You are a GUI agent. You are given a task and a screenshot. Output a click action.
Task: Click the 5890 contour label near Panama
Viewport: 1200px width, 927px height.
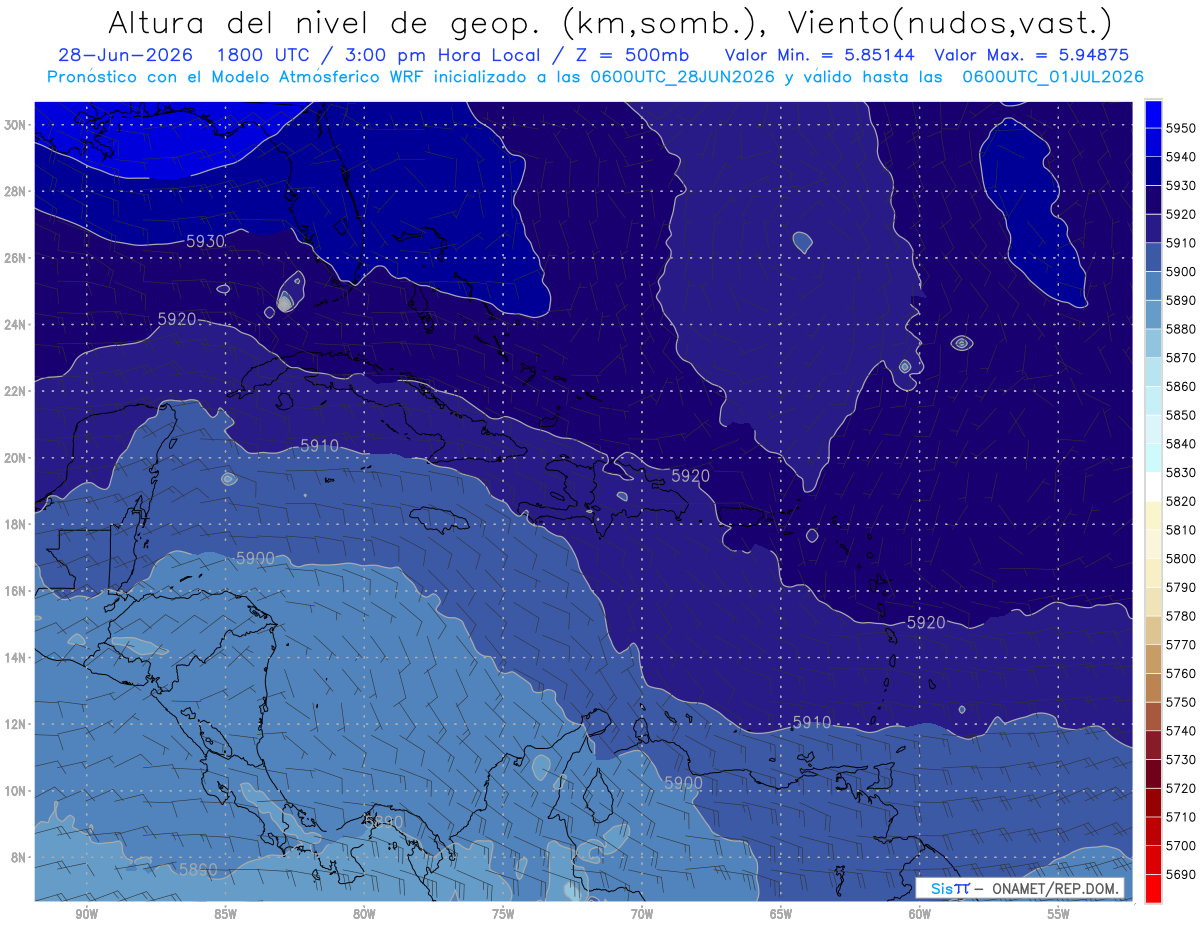[x=384, y=821]
